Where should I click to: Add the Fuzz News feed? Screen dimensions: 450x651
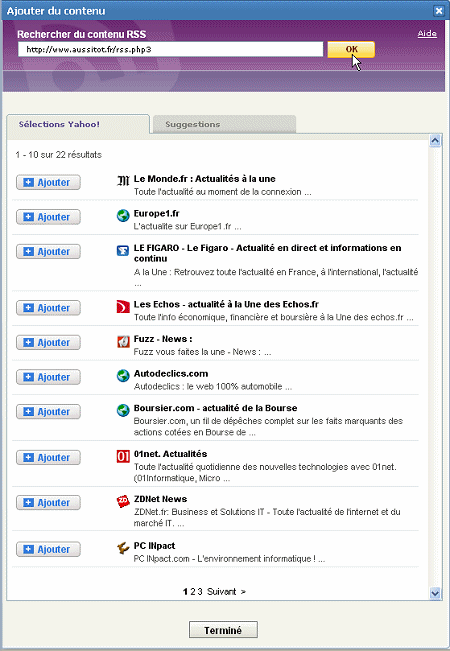[x=48, y=342]
